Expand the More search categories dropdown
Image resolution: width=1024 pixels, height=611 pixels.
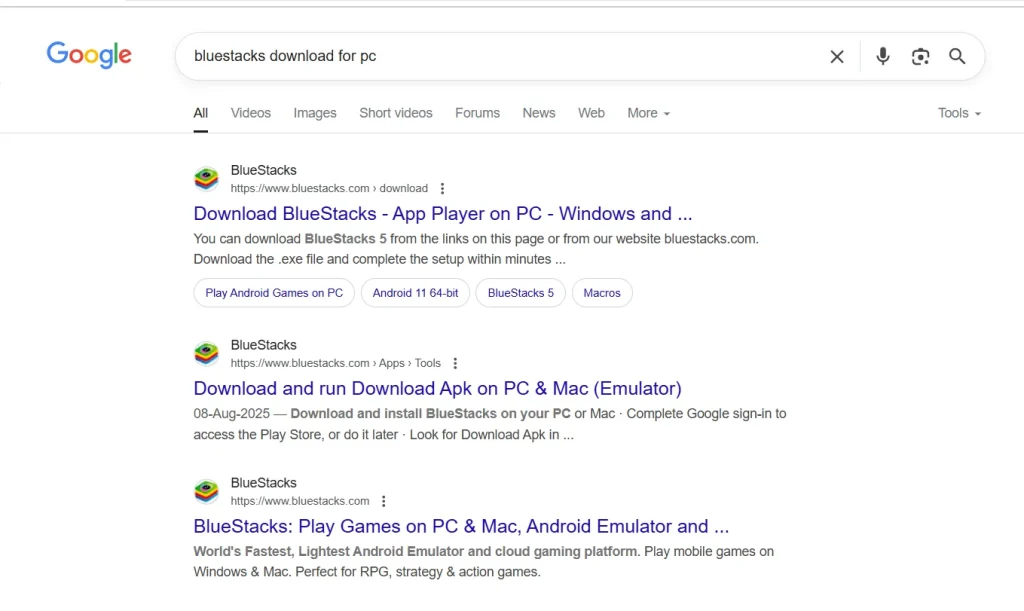pyautogui.click(x=648, y=113)
